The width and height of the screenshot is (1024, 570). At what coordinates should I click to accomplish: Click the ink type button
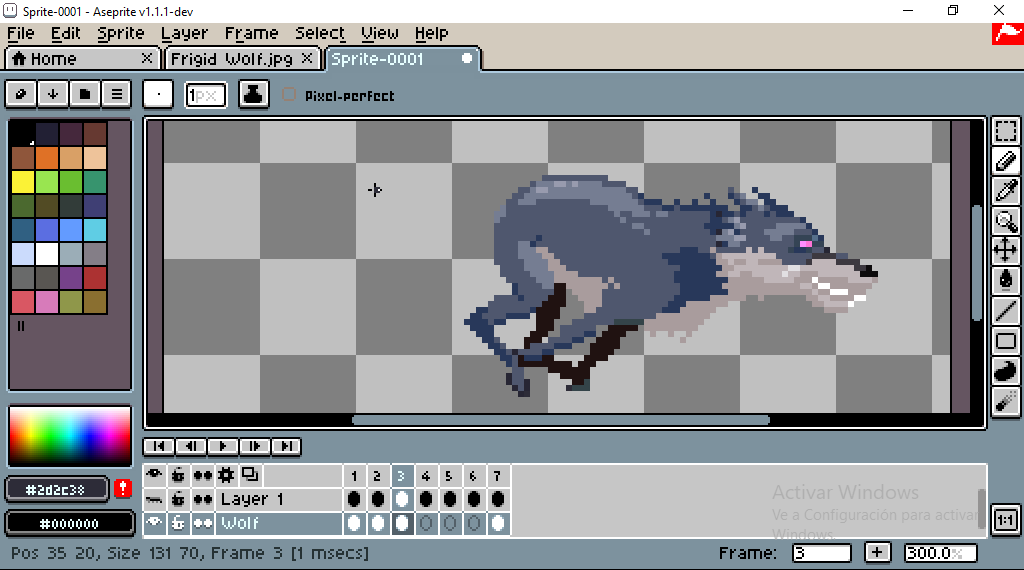(253, 95)
